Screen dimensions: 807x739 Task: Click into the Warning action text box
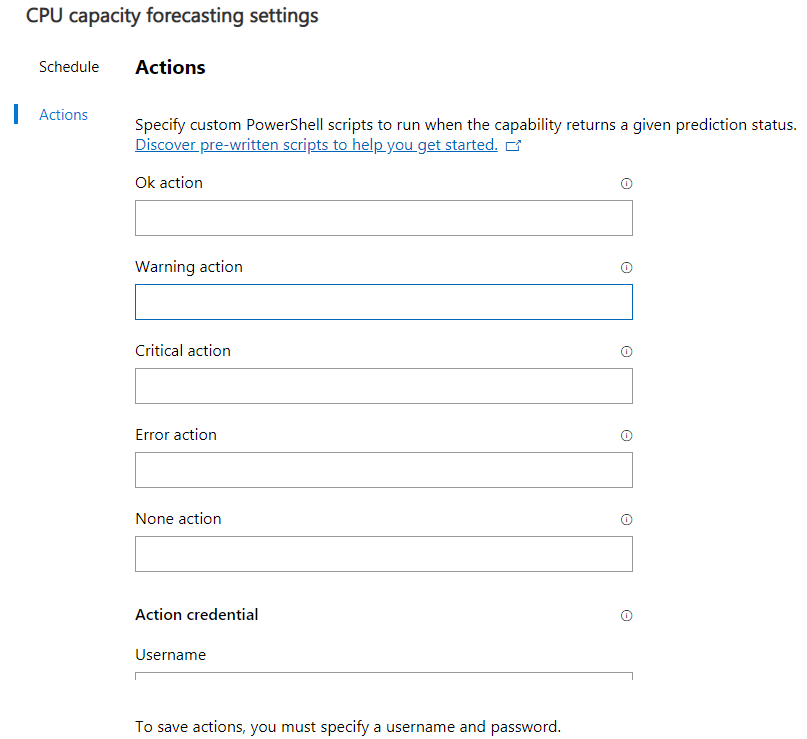pyautogui.click(x=383, y=302)
